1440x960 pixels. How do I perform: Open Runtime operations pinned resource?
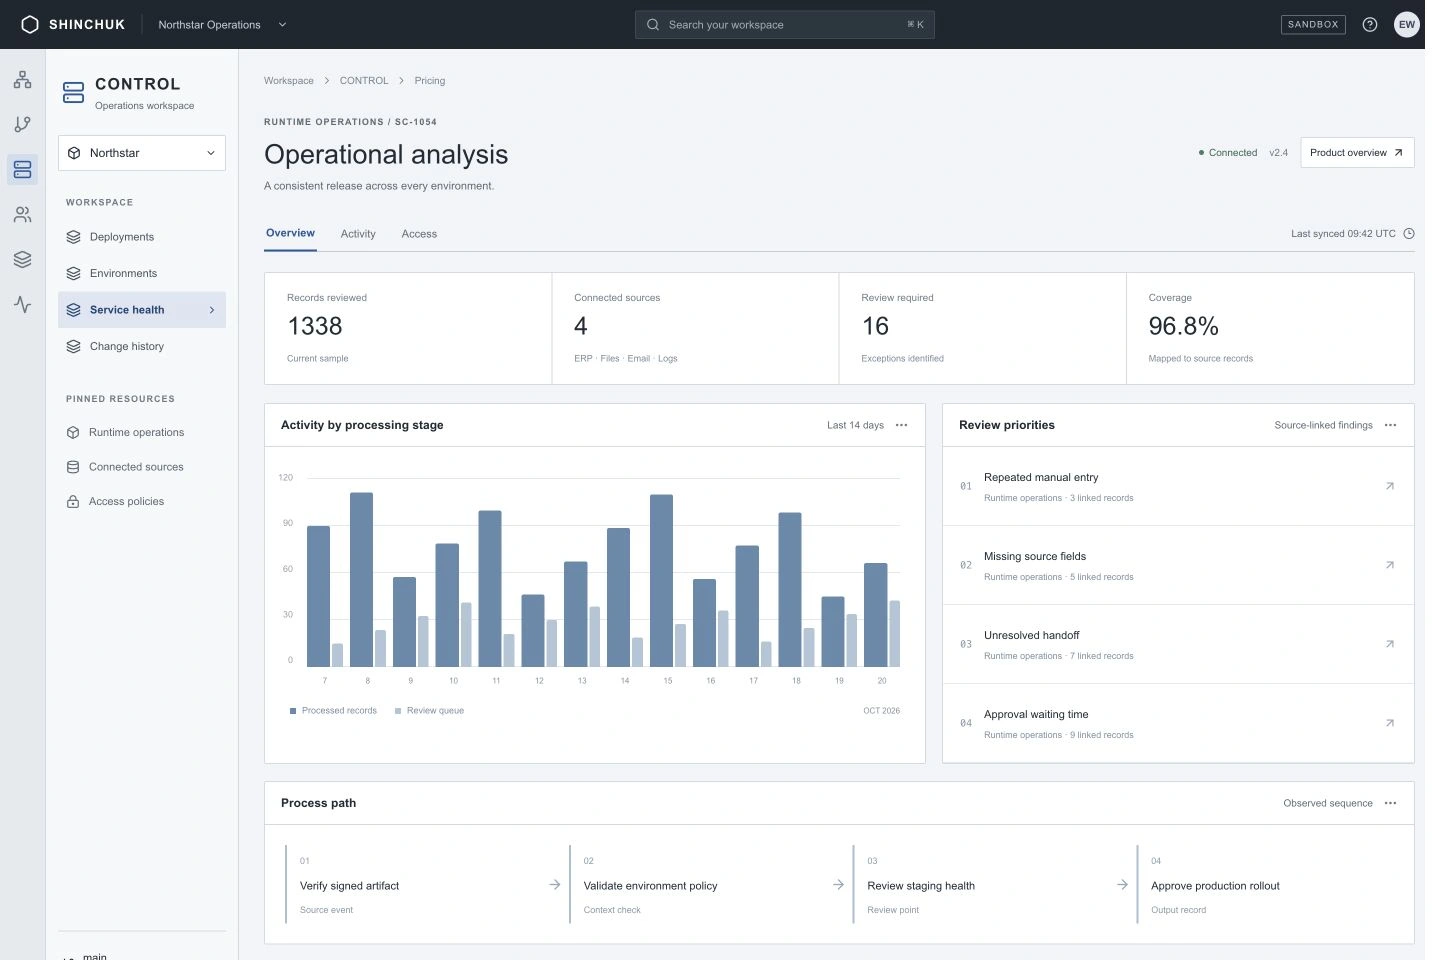coord(142,433)
